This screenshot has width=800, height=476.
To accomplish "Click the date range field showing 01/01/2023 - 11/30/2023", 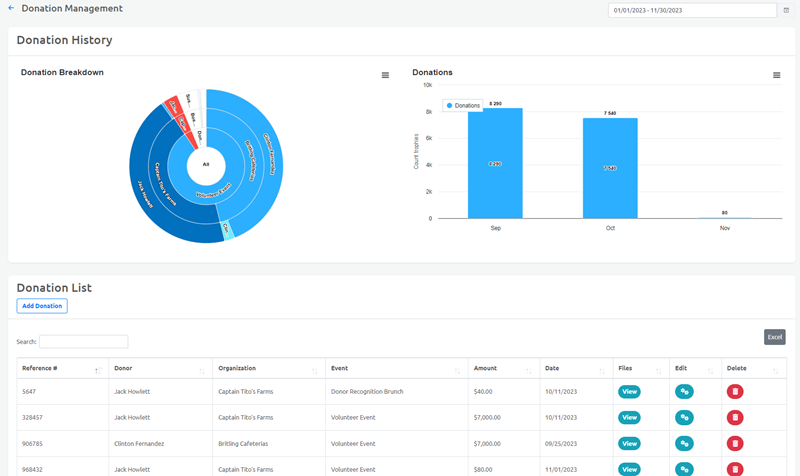I will [692, 10].
